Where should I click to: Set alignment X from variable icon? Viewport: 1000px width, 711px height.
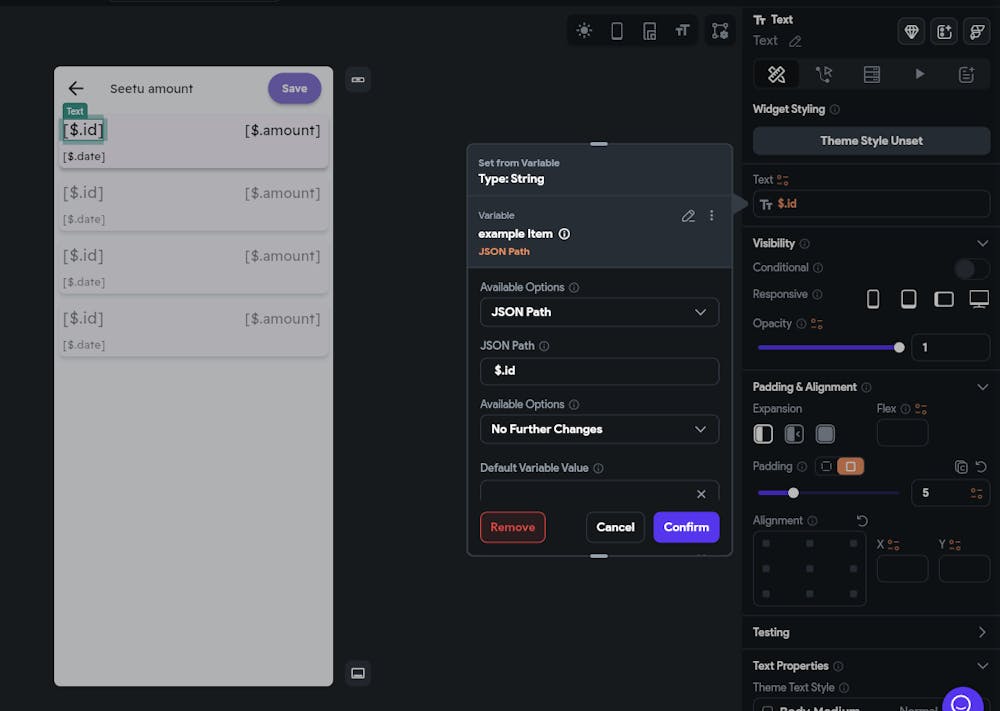(893, 545)
